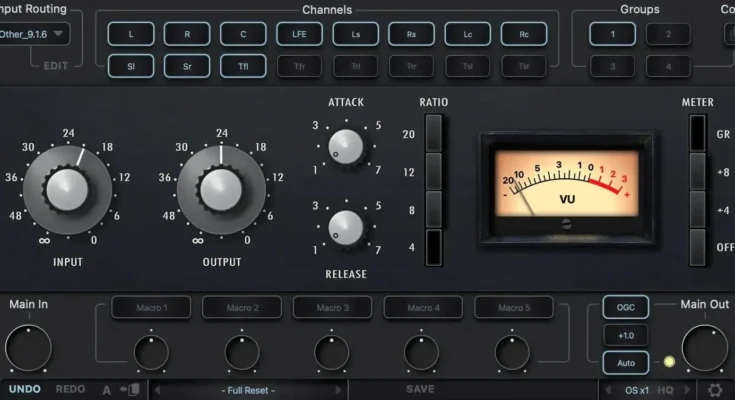The image size is (735, 400).
Task: Click the Input knob
Action: [x=67, y=189]
